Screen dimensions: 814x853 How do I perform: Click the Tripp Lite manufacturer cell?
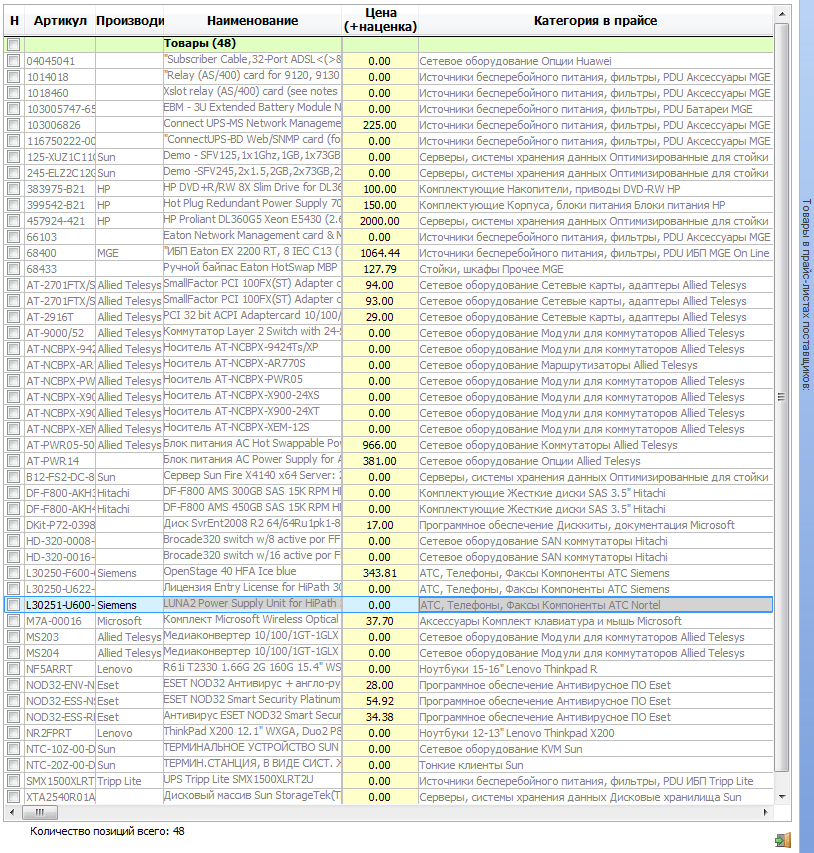click(x=130, y=781)
